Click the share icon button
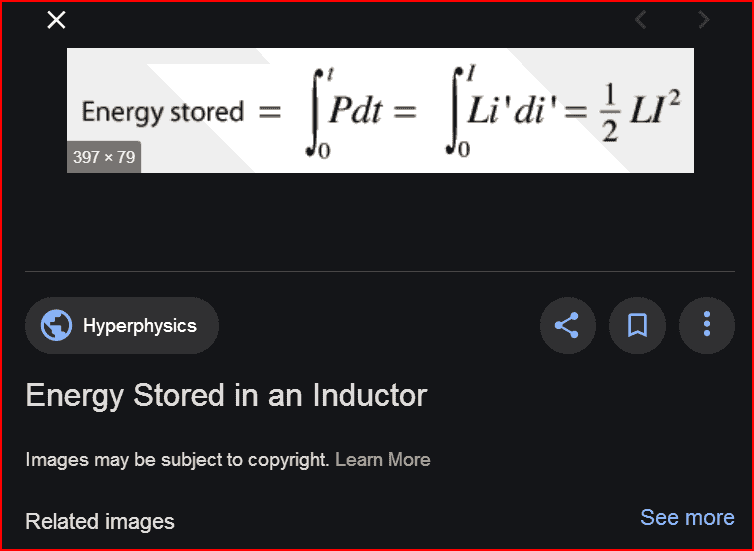The height and width of the screenshot is (551, 754). pos(567,325)
